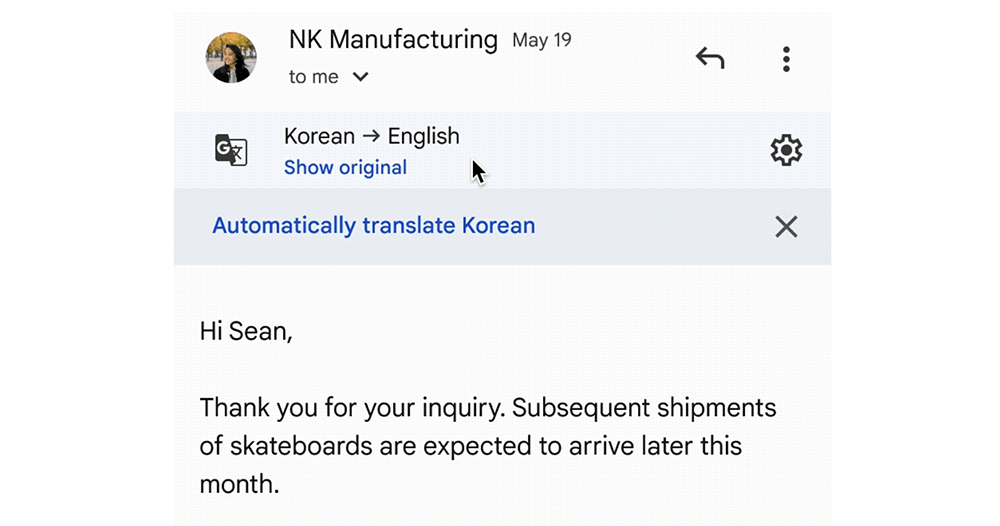Select the 'English' target language text
The height and width of the screenshot is (526, 1000).
423,136
